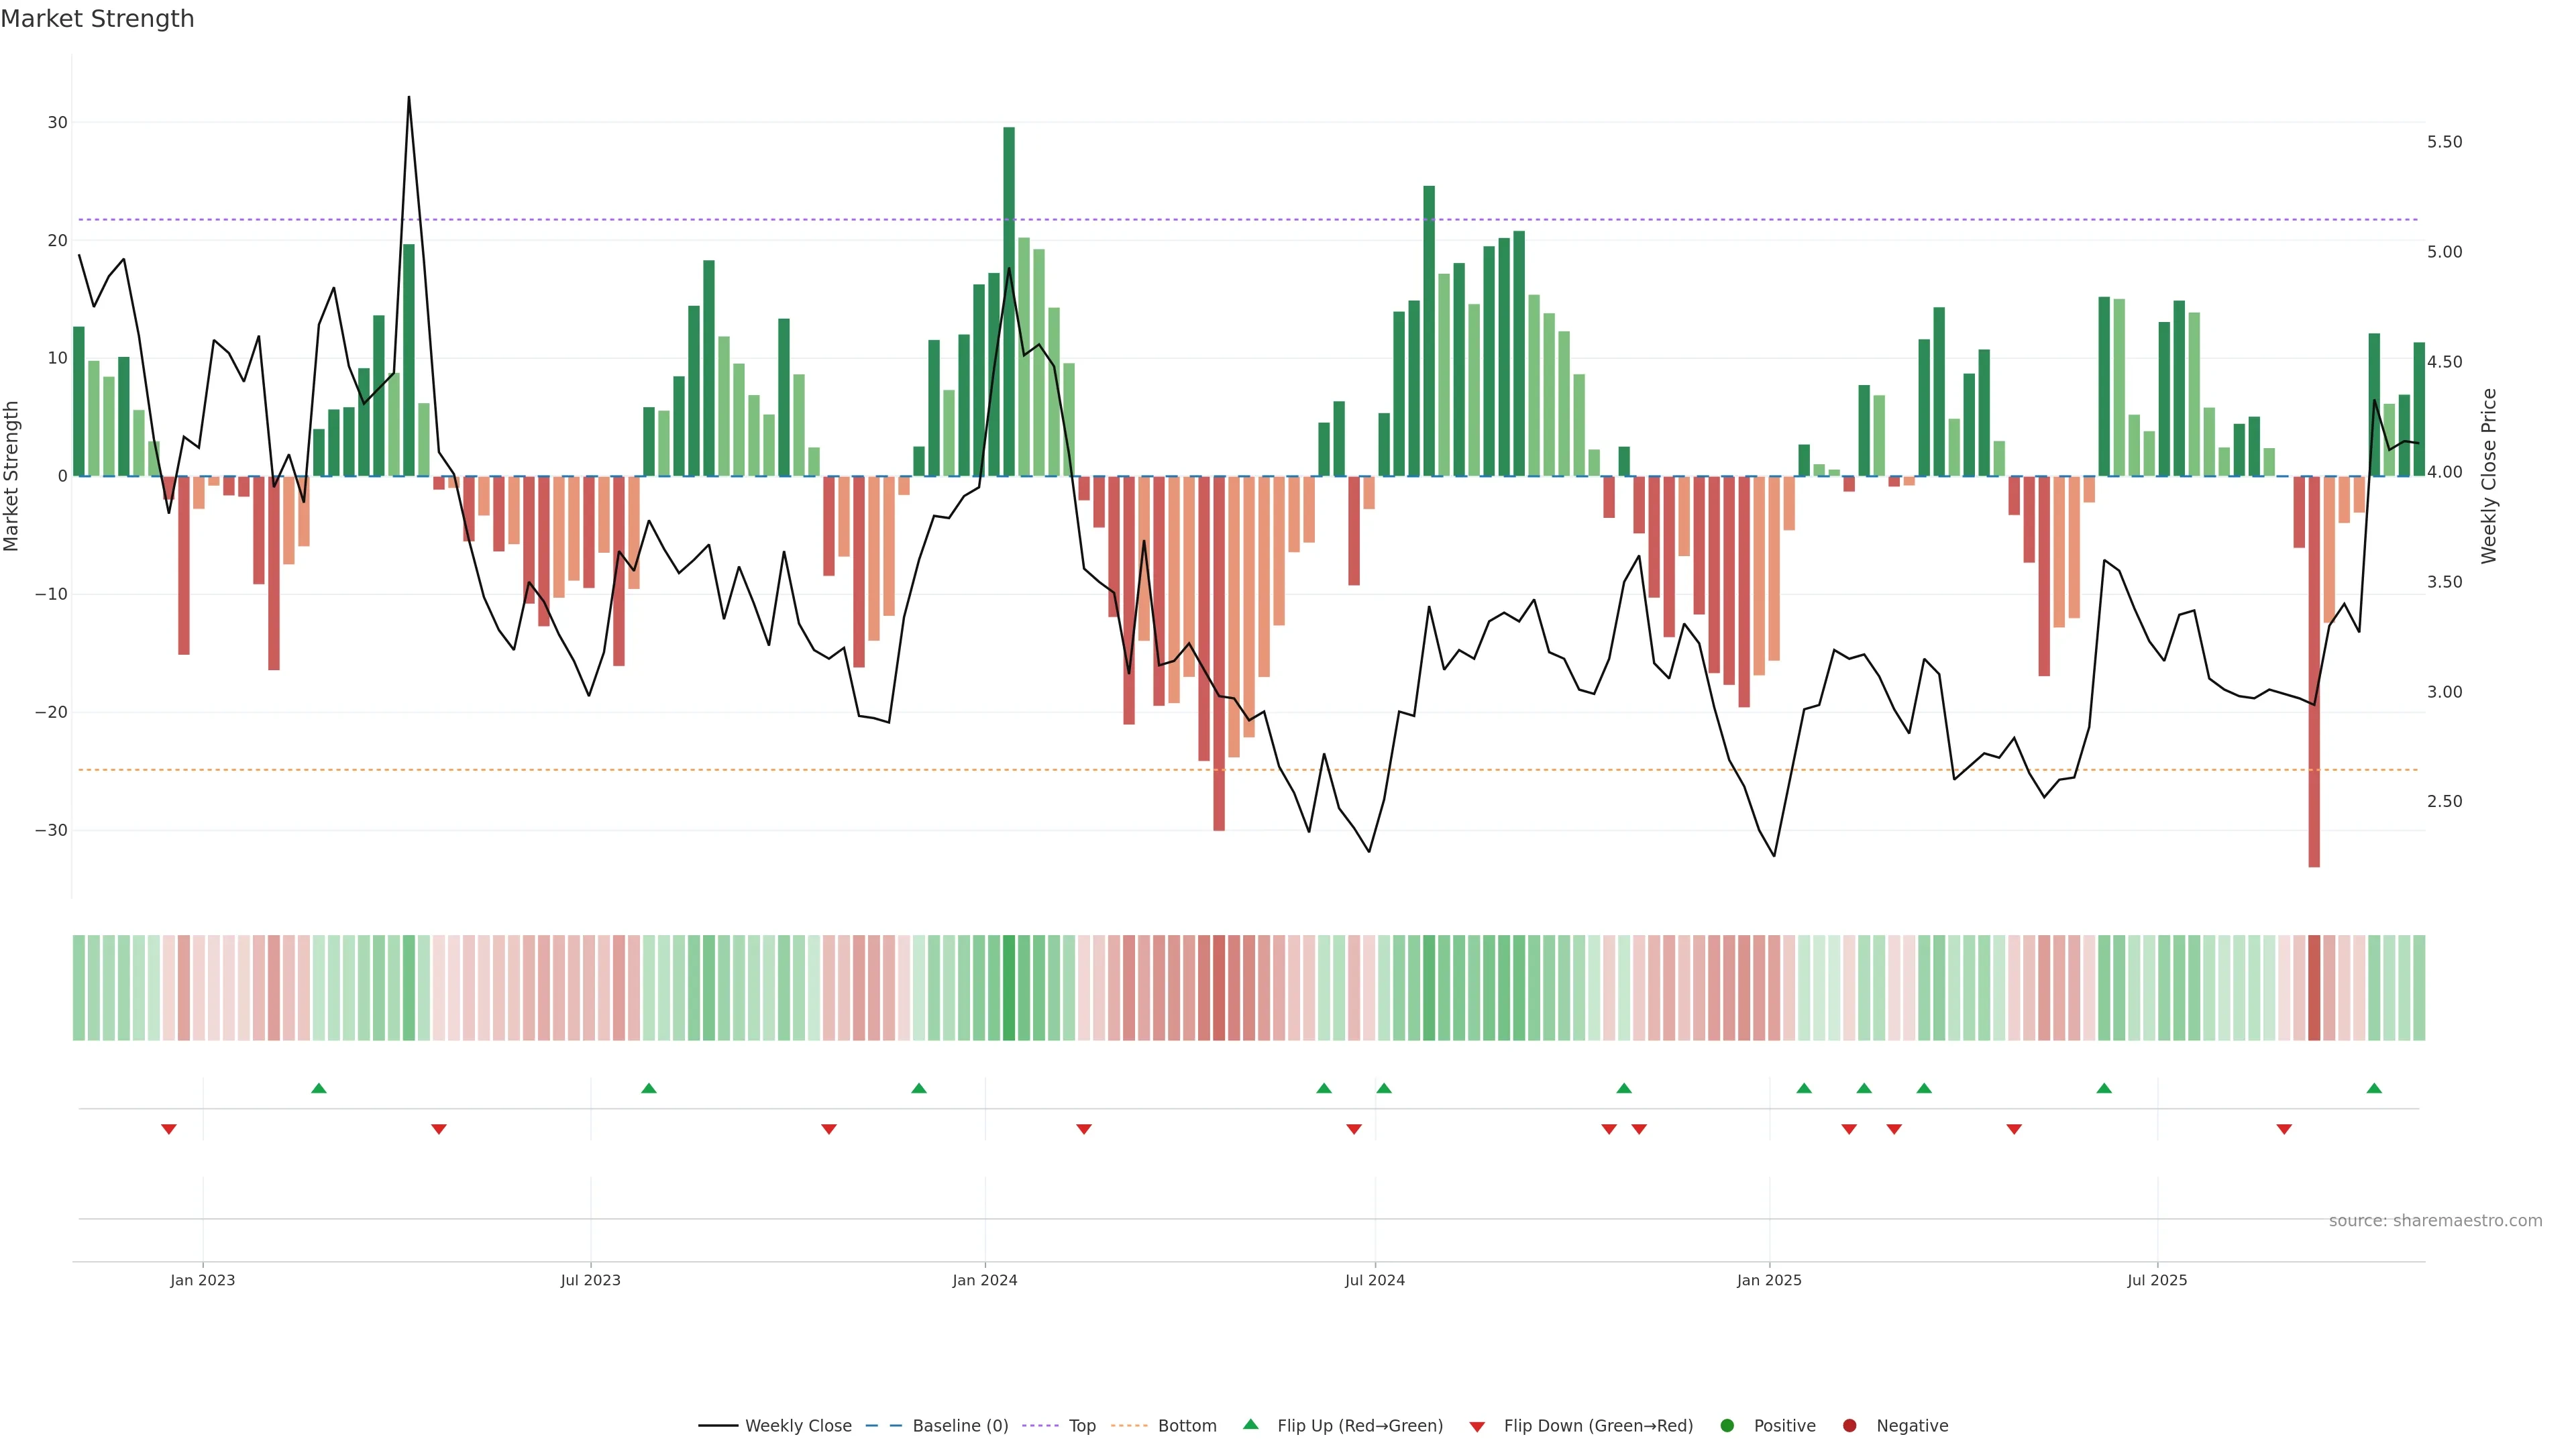Click the rightmost green Flip Up triangle marker

(2374, 1088)
